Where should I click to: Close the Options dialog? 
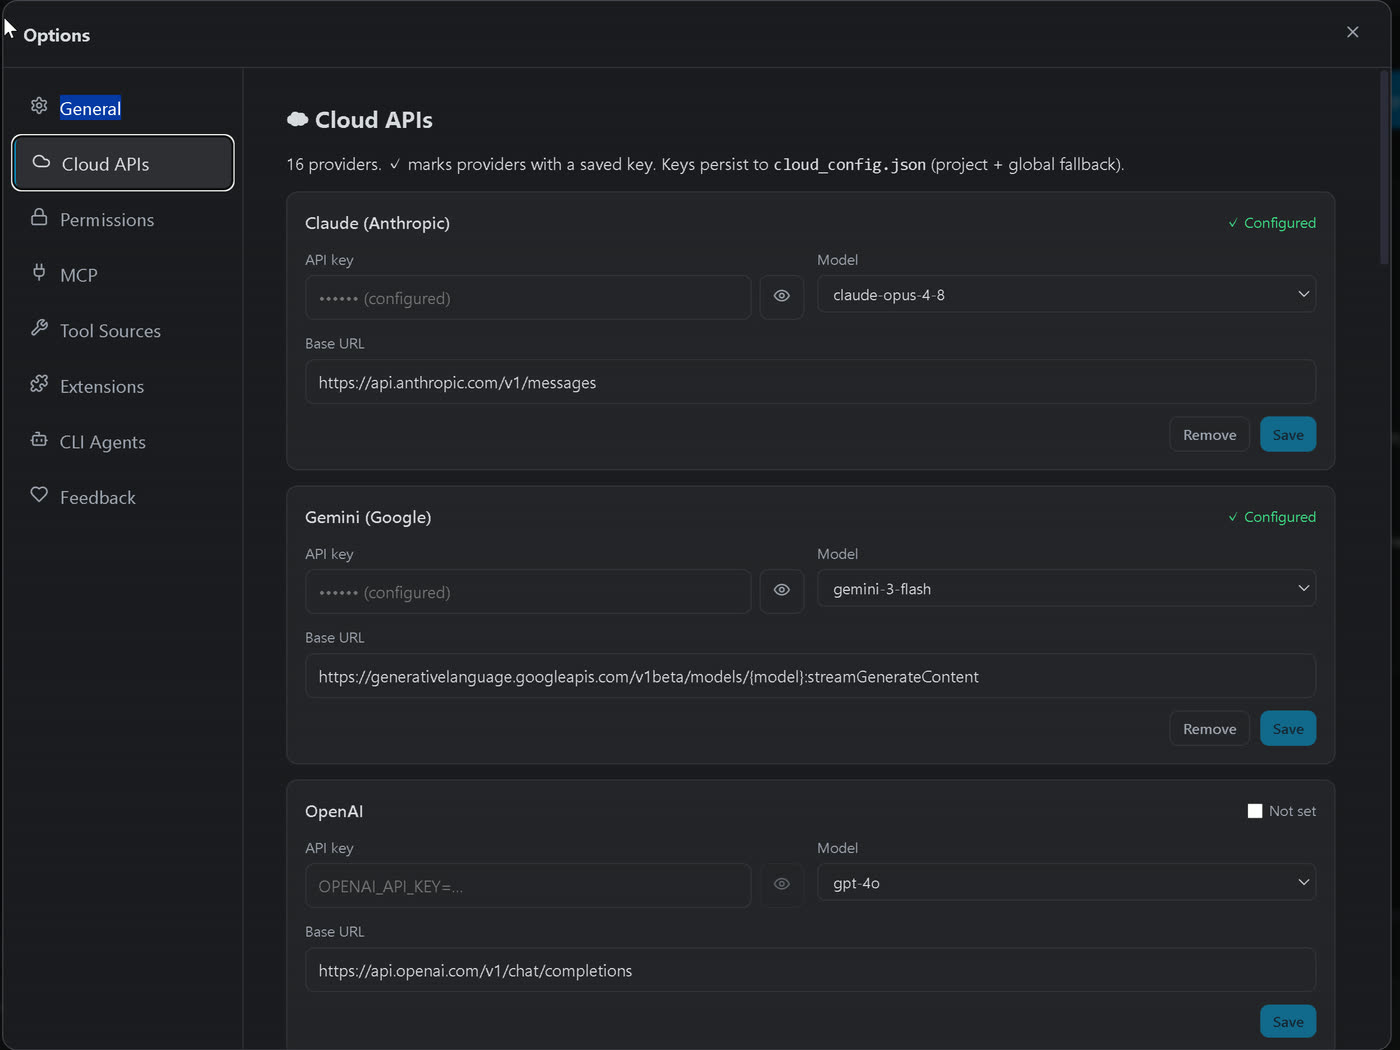pos(1352,32)
